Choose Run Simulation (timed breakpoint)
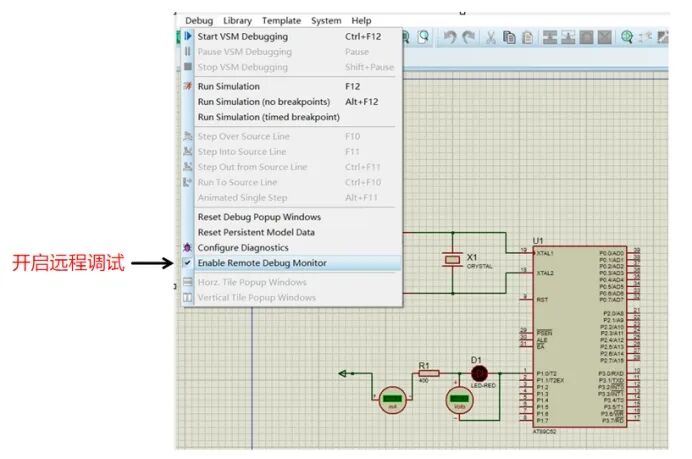 pyautogui.click(x=291, y=117)
